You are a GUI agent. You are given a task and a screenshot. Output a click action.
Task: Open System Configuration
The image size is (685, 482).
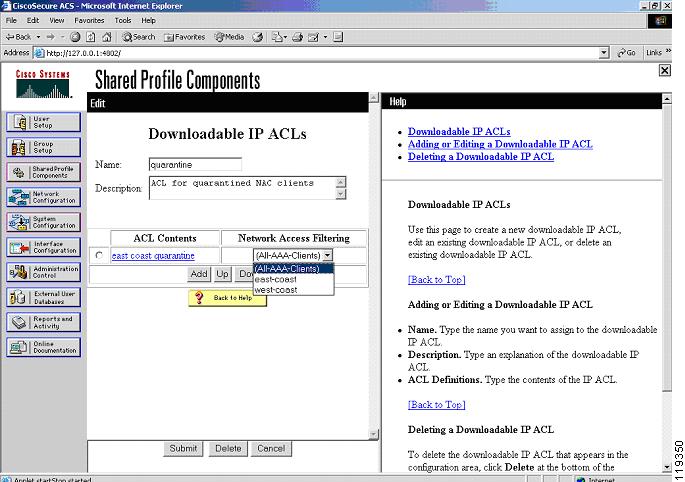(44, 222)
